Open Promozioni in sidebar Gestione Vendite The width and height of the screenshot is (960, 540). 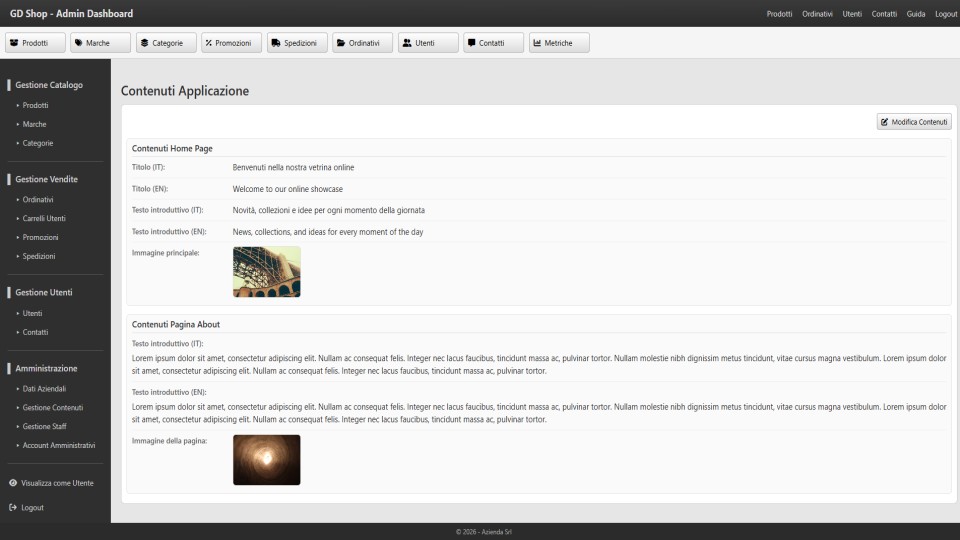point(40,238)
